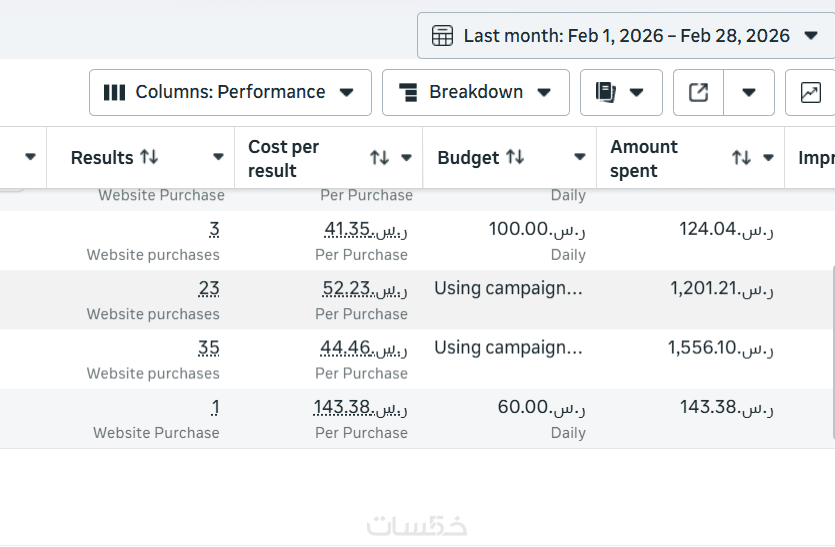Open Results column options arrow
Screen dimensions: 835x547
[218, 157]
